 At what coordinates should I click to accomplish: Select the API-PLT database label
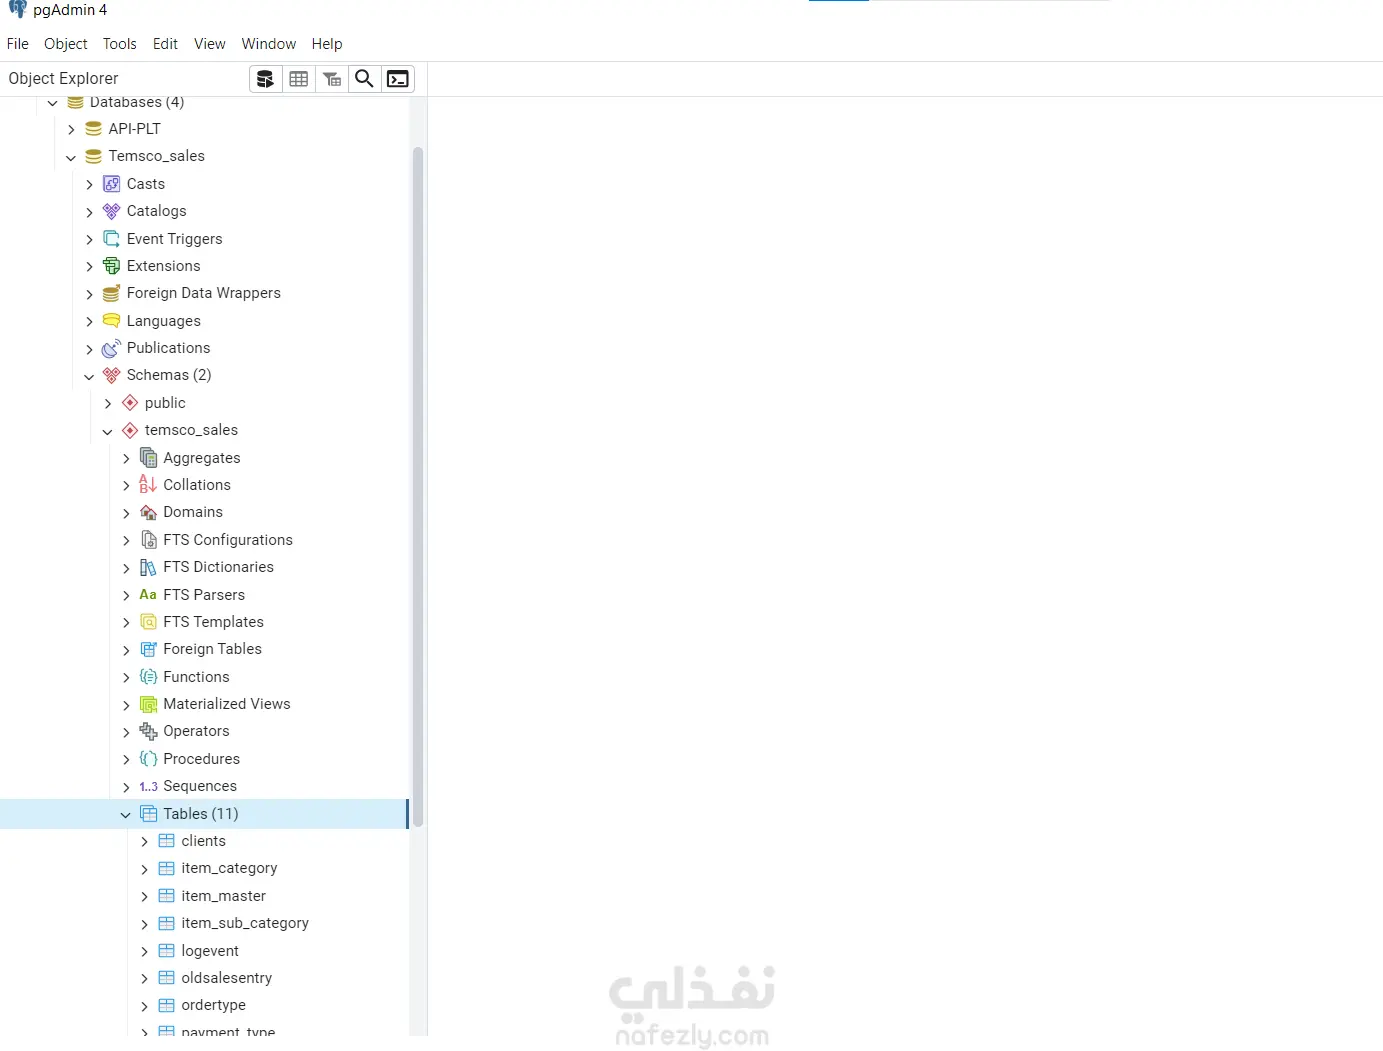click(135, 129)
